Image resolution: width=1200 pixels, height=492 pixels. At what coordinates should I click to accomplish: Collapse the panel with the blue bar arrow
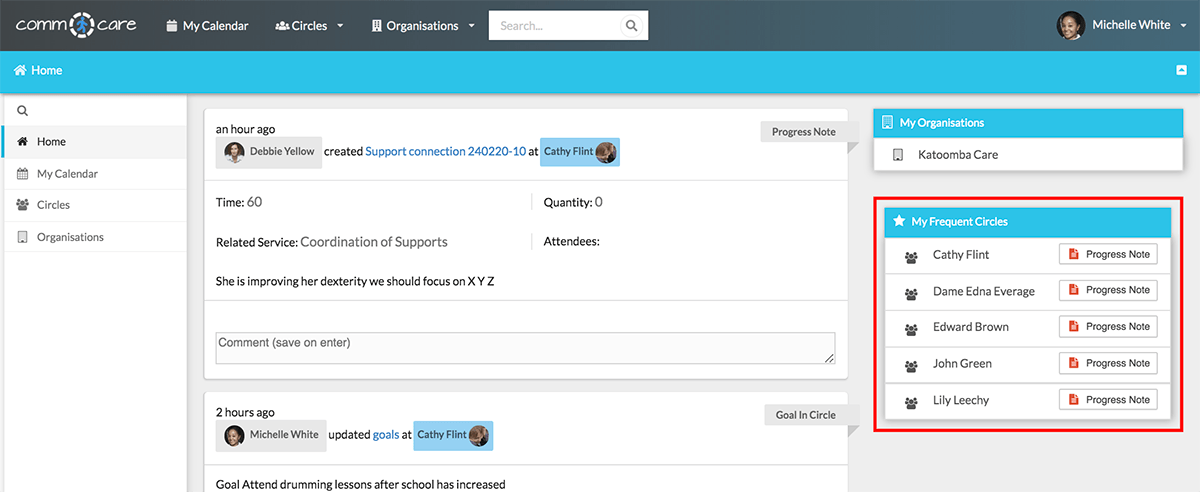click(x=1181, y=70)
